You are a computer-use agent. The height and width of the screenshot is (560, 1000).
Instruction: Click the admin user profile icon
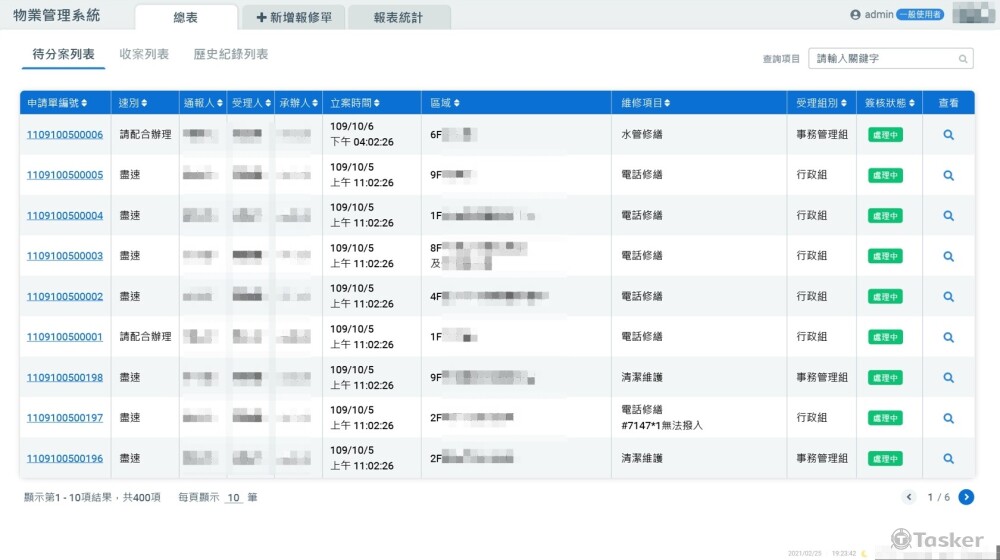pos(855,15)
